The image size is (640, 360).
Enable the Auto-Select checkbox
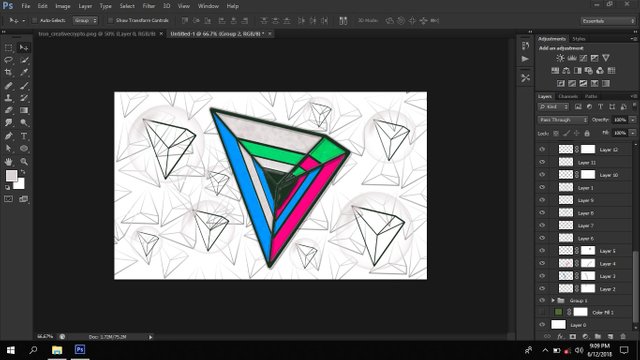pyautogui.click(x=35, y=20)
